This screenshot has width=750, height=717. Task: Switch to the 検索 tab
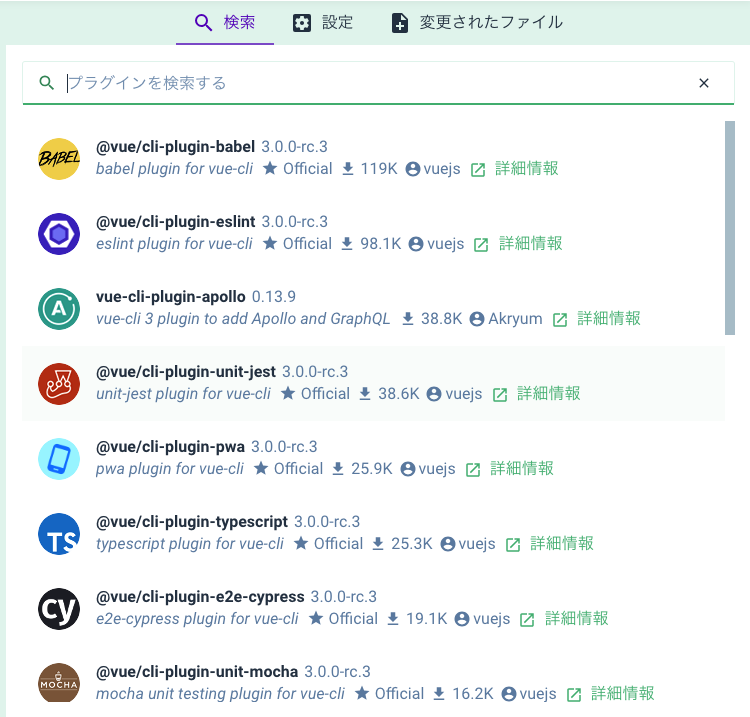tap(225, 22)
